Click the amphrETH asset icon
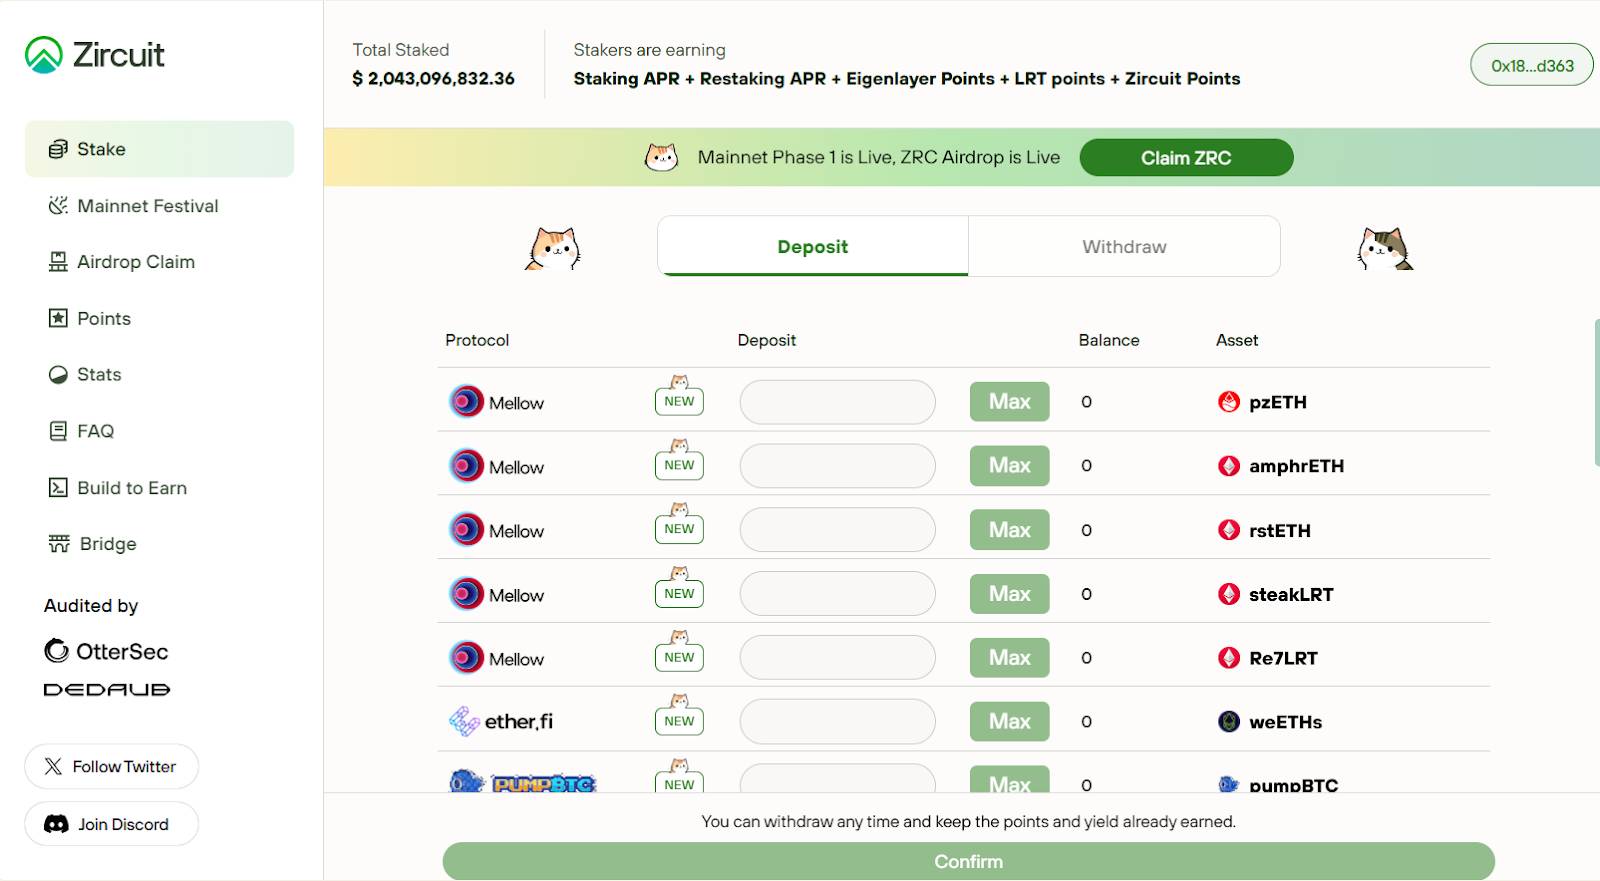1600x881 pixels. pos(1229,466)
